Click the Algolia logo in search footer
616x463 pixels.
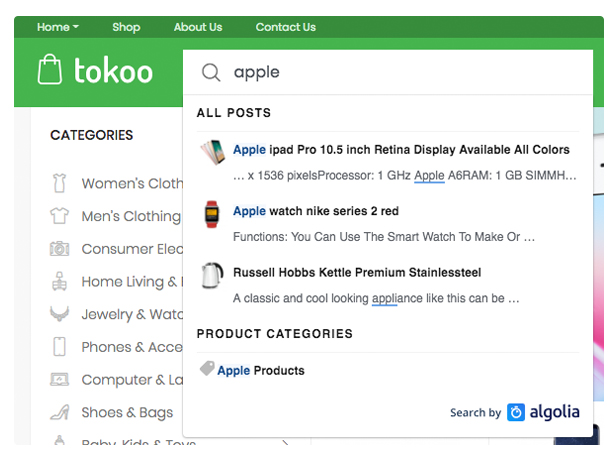[x=542, y=412]
